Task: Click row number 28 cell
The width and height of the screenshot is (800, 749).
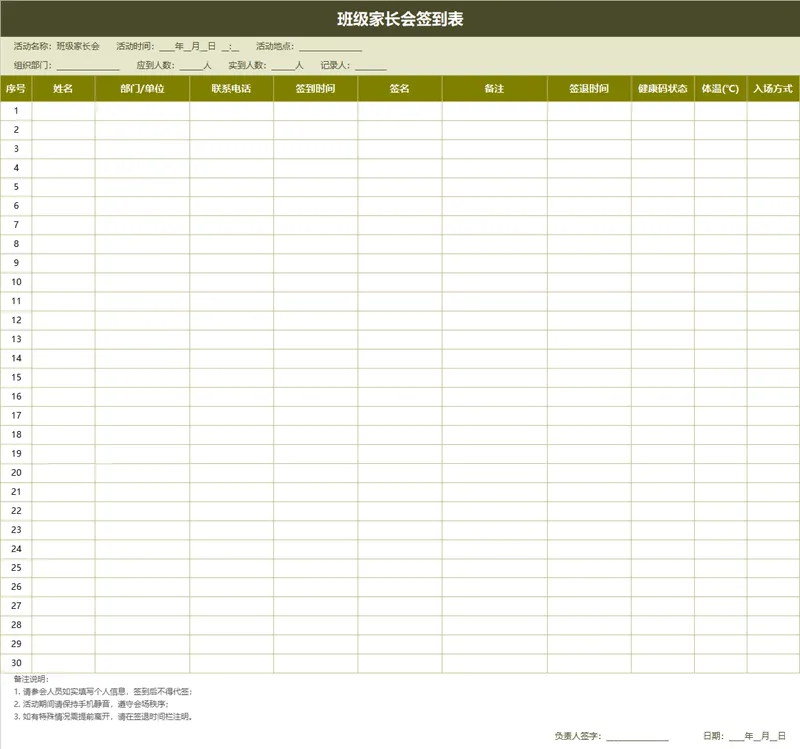Action: click(16, 625)
